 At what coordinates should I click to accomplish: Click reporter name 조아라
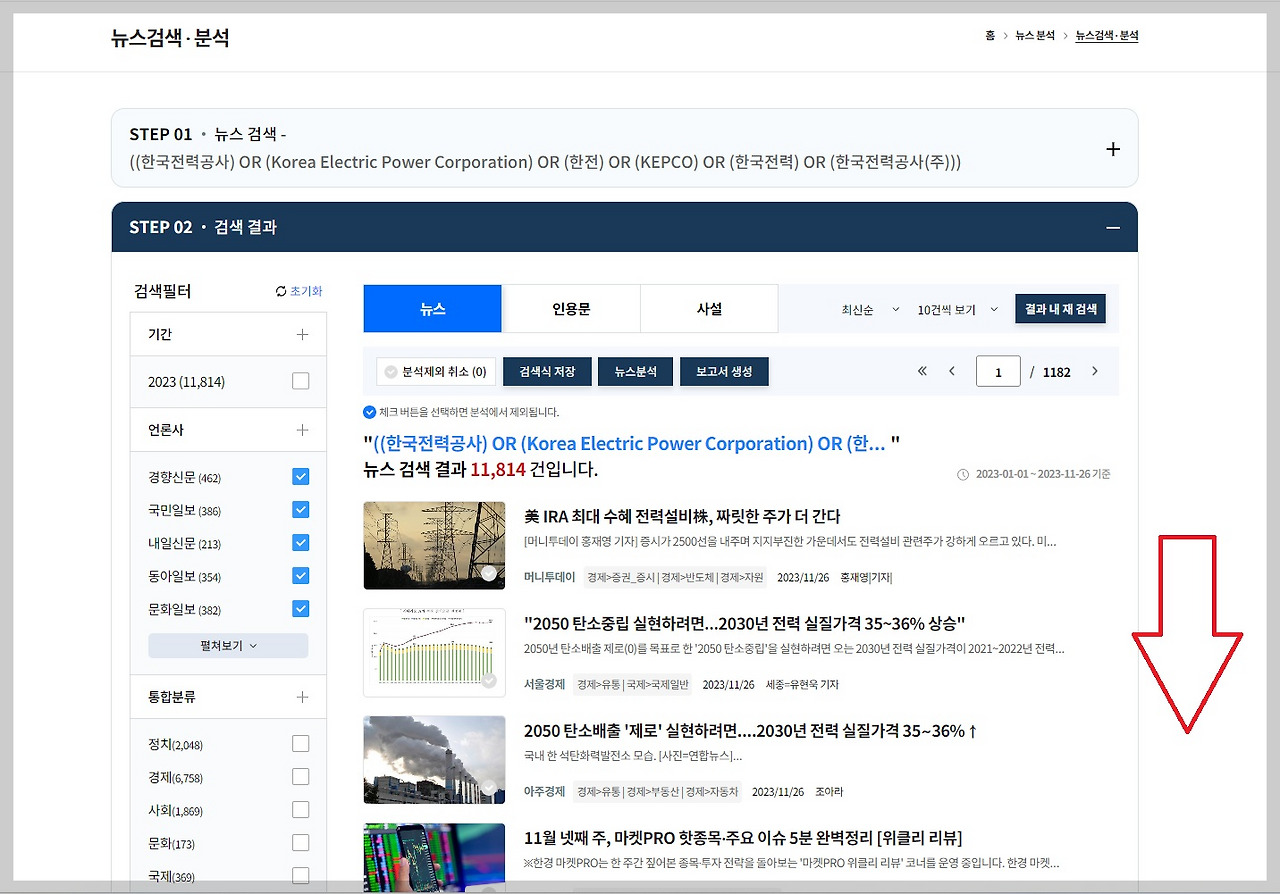[829, 792]
